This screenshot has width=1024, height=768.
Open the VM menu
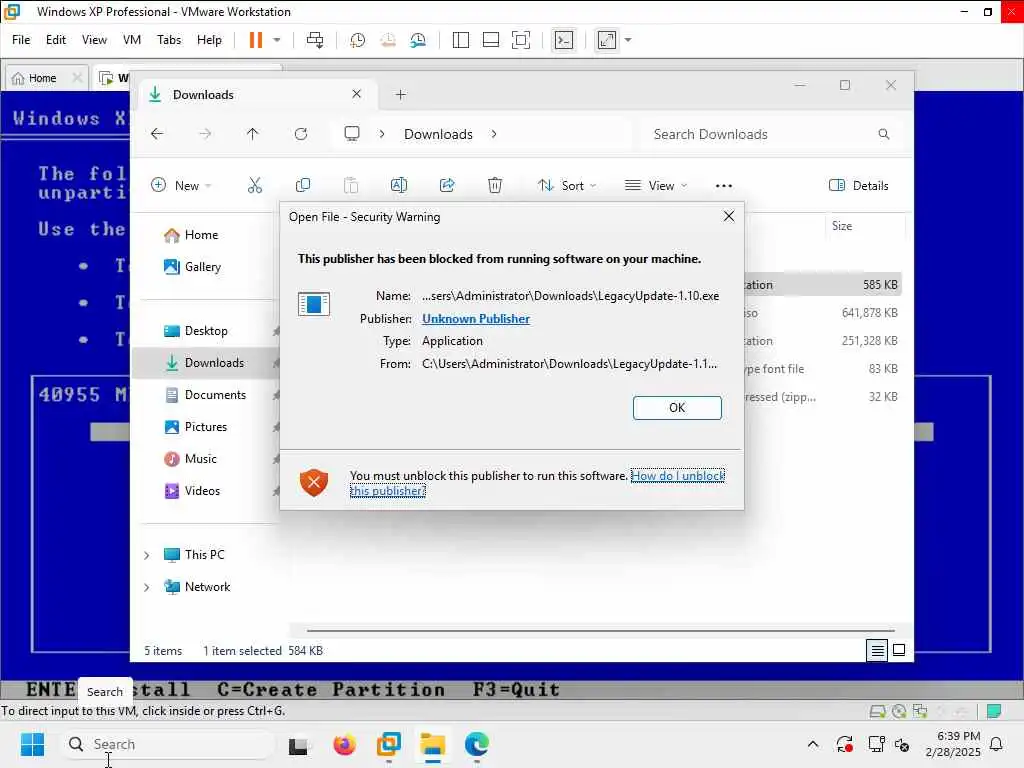131,40
